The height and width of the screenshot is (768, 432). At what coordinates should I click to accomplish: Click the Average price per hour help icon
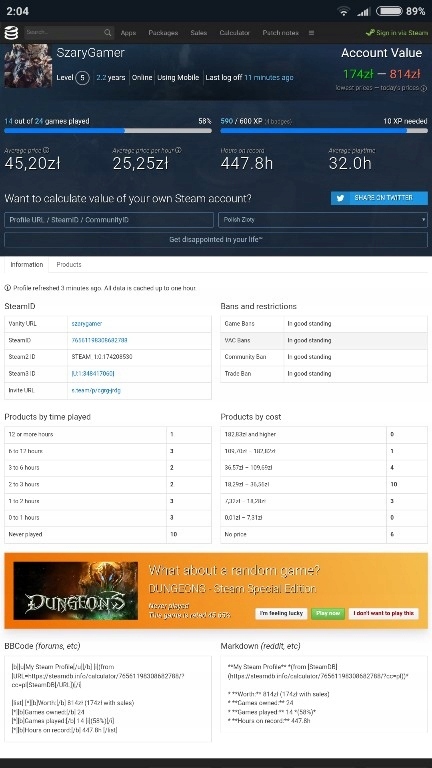coord(178,150)
